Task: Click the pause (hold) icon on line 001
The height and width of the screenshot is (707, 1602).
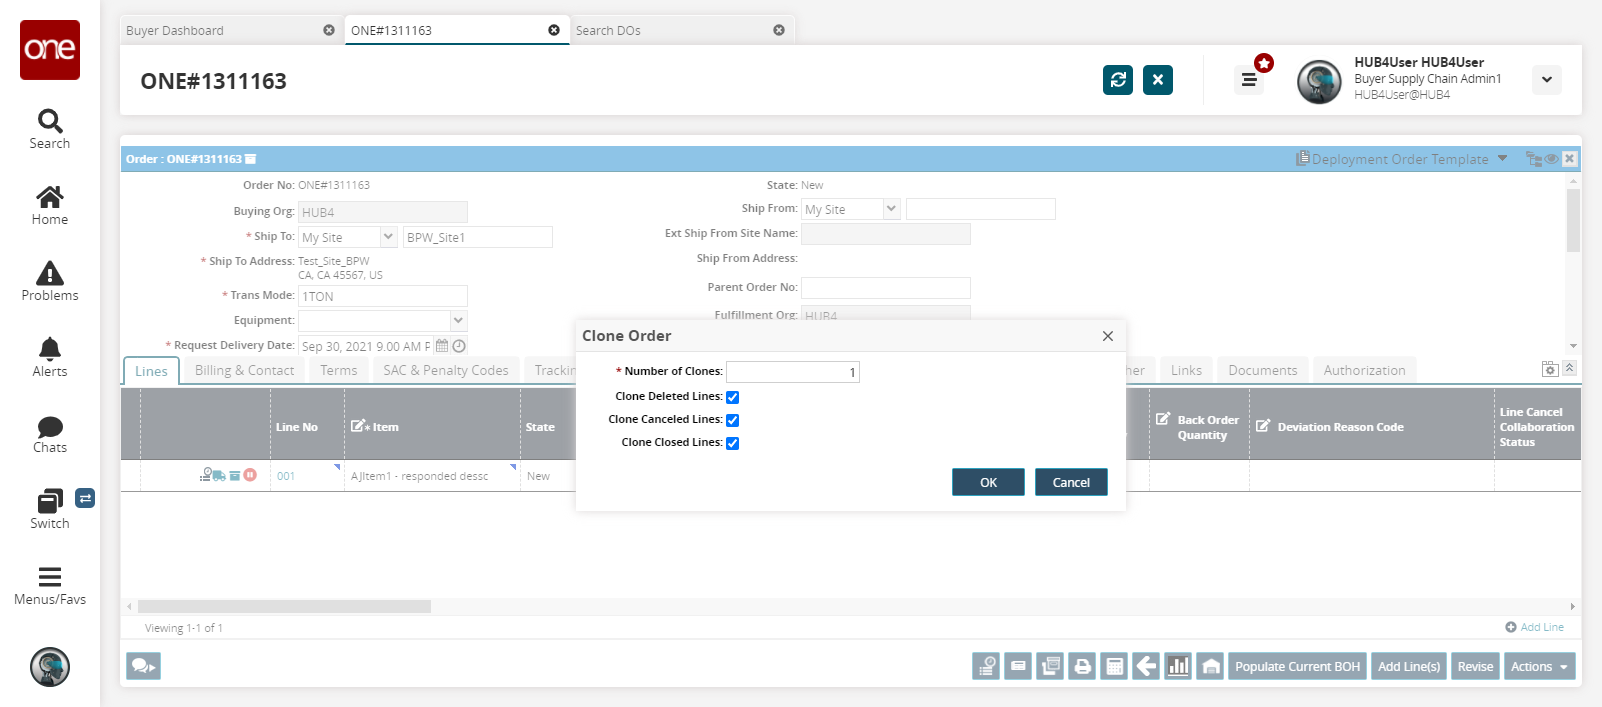Action: coord(251,475)
